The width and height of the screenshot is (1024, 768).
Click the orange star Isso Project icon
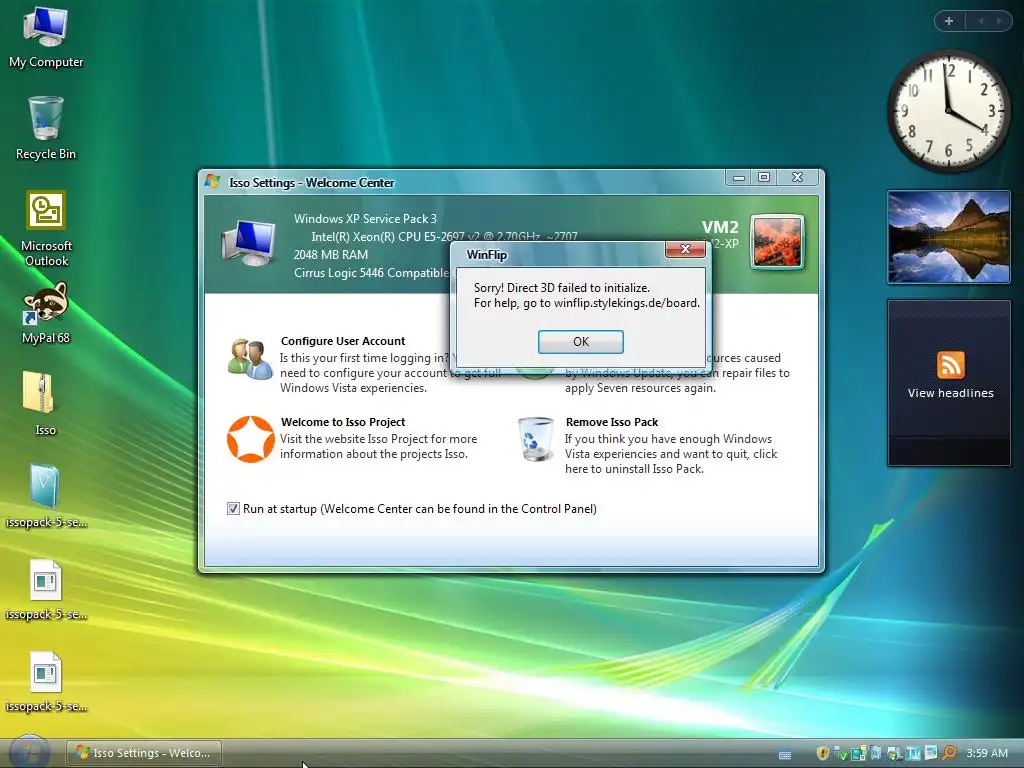pos(250,439)
